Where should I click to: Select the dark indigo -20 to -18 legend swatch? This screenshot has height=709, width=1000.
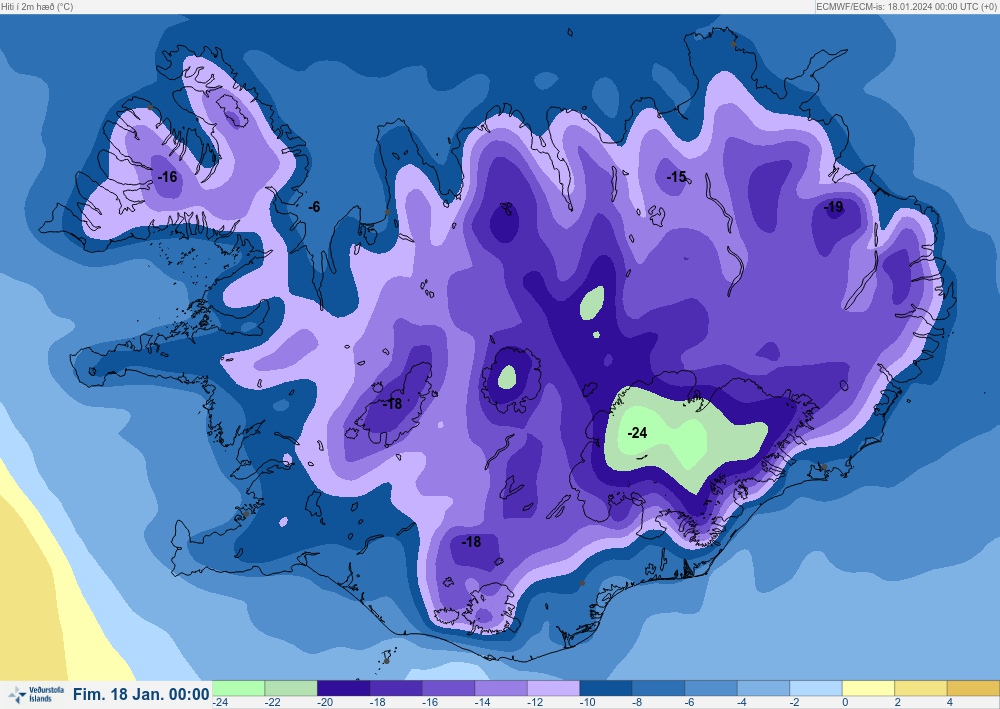pyautogui.click(x=343, y=688)
